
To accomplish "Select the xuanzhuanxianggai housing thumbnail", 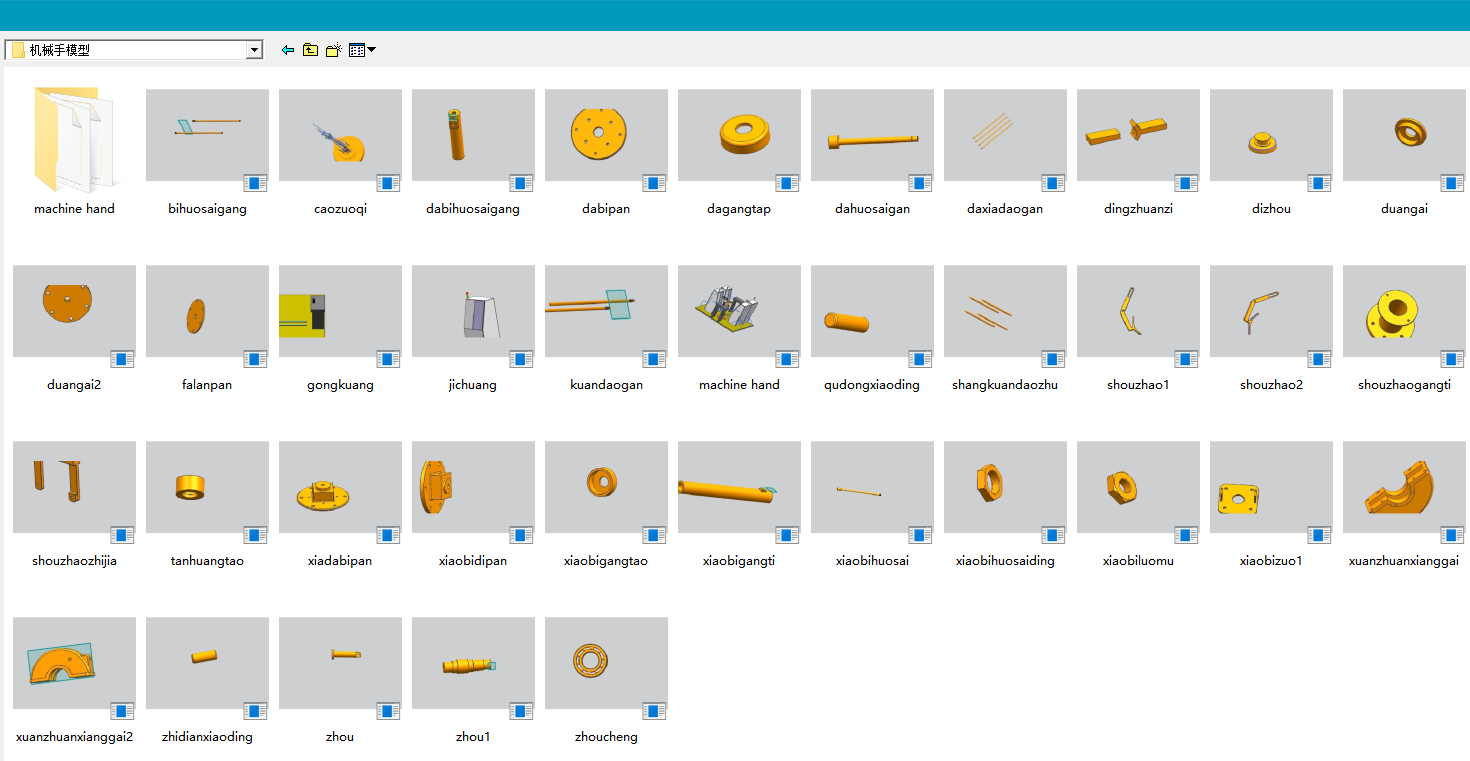I will pyautogui.click(x=1404, y=487).
